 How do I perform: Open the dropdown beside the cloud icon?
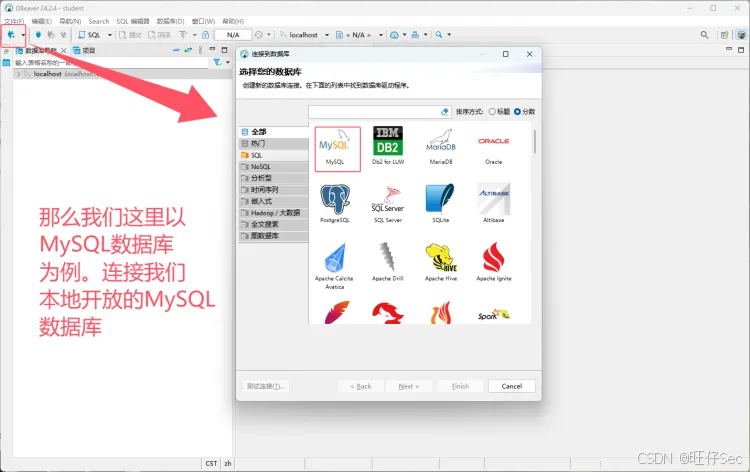pyautogui.click(x=404, y=35)
